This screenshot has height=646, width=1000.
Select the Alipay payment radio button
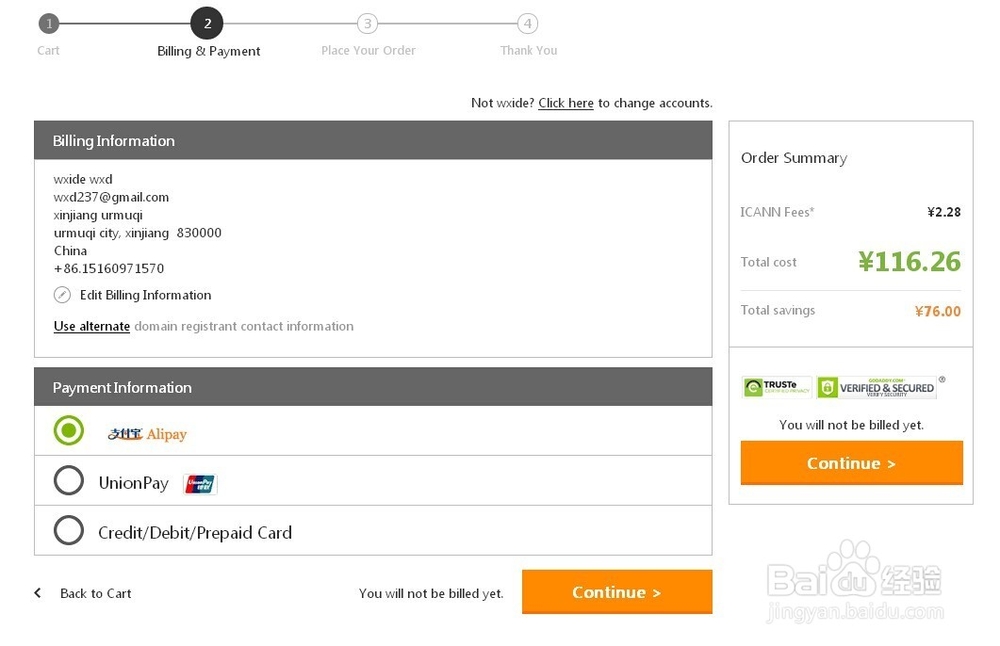pos(69,431)
